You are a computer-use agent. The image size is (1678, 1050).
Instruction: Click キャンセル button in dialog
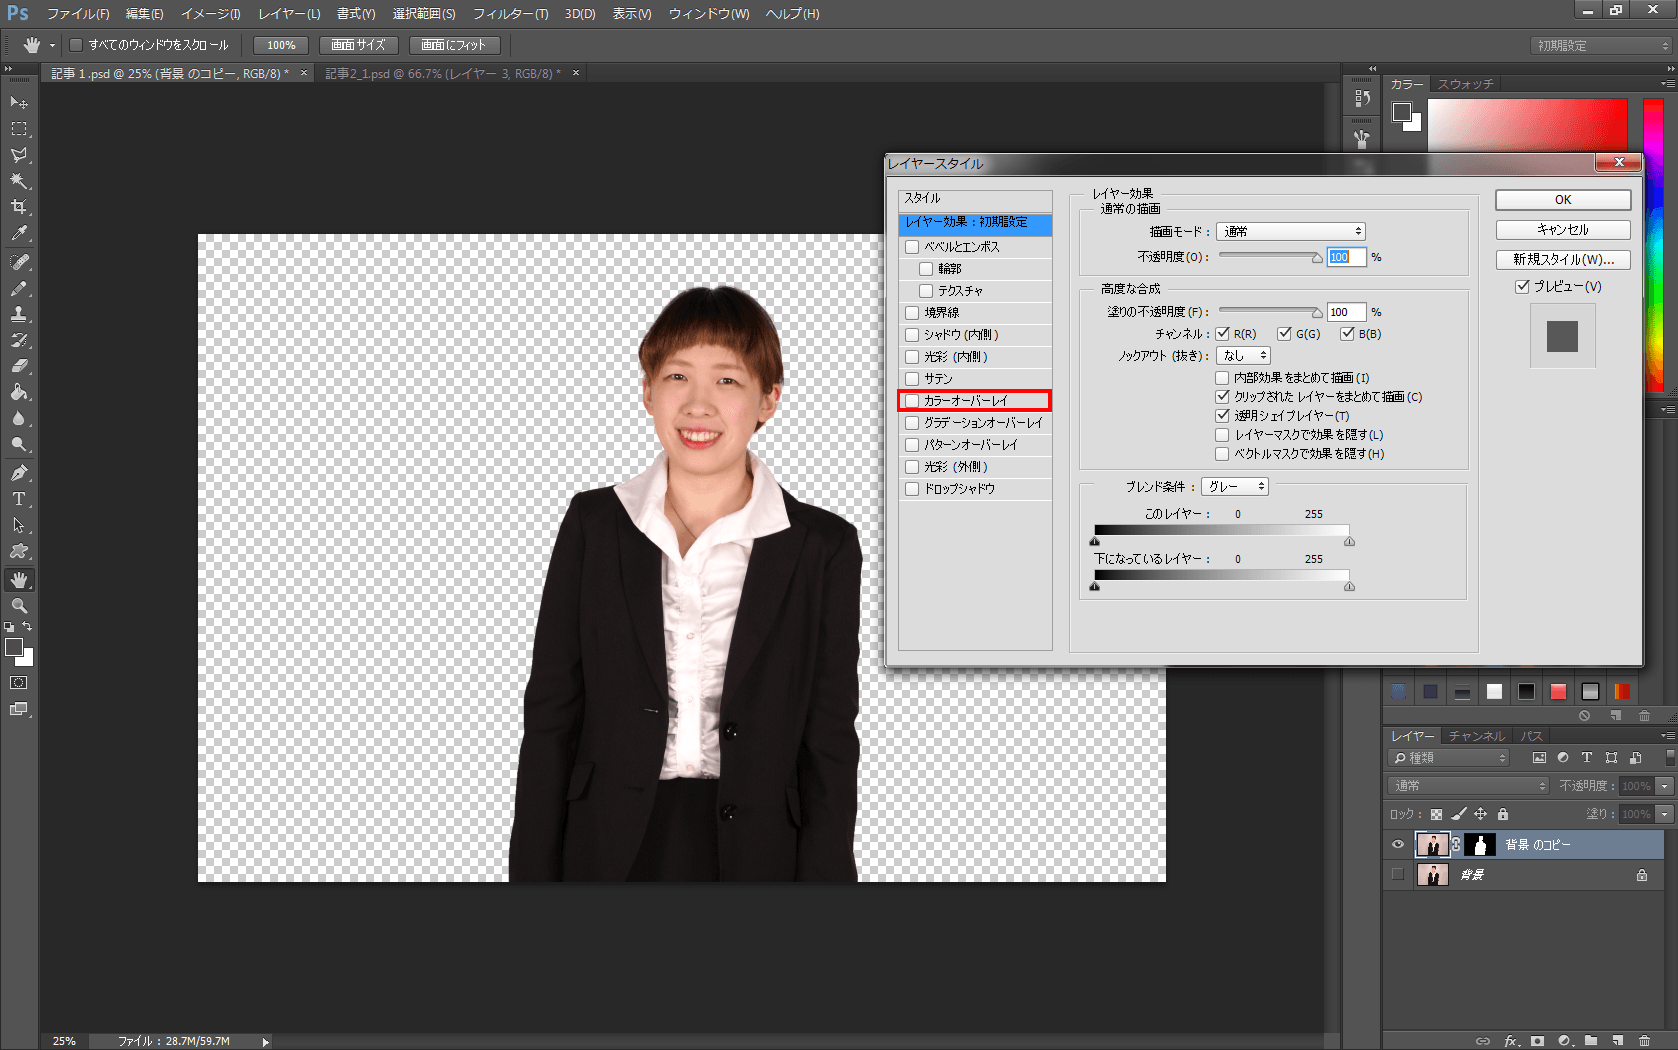(x=1563, y=230)
